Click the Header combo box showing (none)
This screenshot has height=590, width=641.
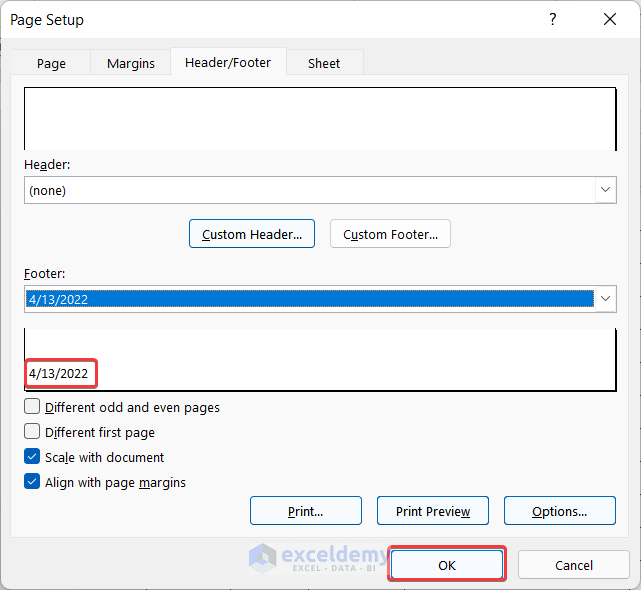[x=308, y=190]
